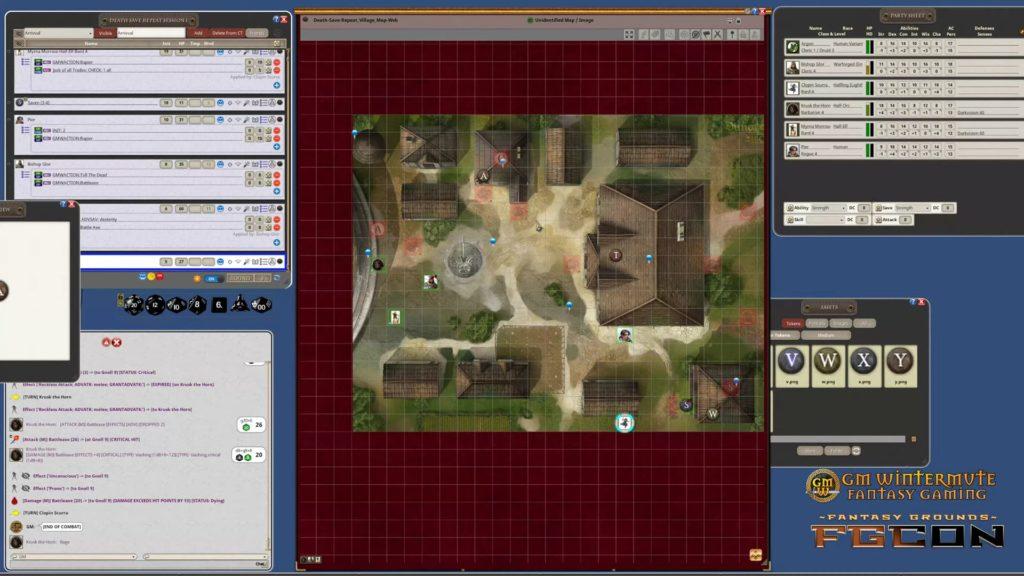Select the d10 die
Image resolution: width=1024 pixels, height=576 pixels.
tap(176, 305)
